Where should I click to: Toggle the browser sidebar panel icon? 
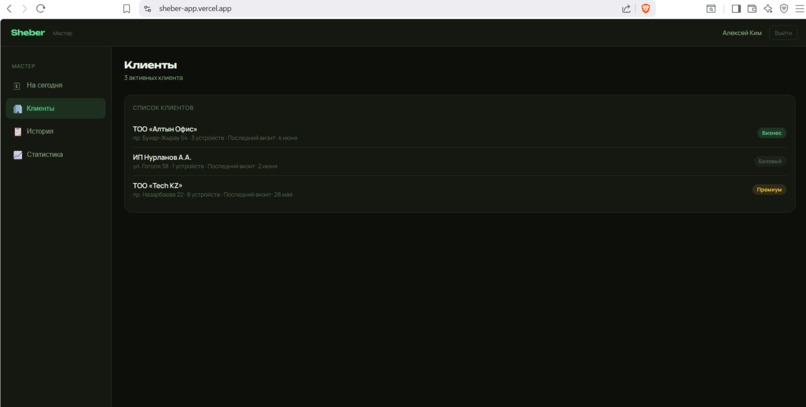(736, 9)
